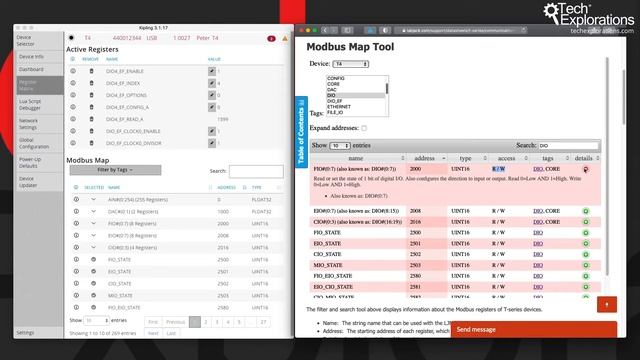Viewport: 640px width, 360px height.
Task: Remove DIO4_EF_CONFIG_A using its trash icon
Action: pyautogui.click(x=91, y=107)
